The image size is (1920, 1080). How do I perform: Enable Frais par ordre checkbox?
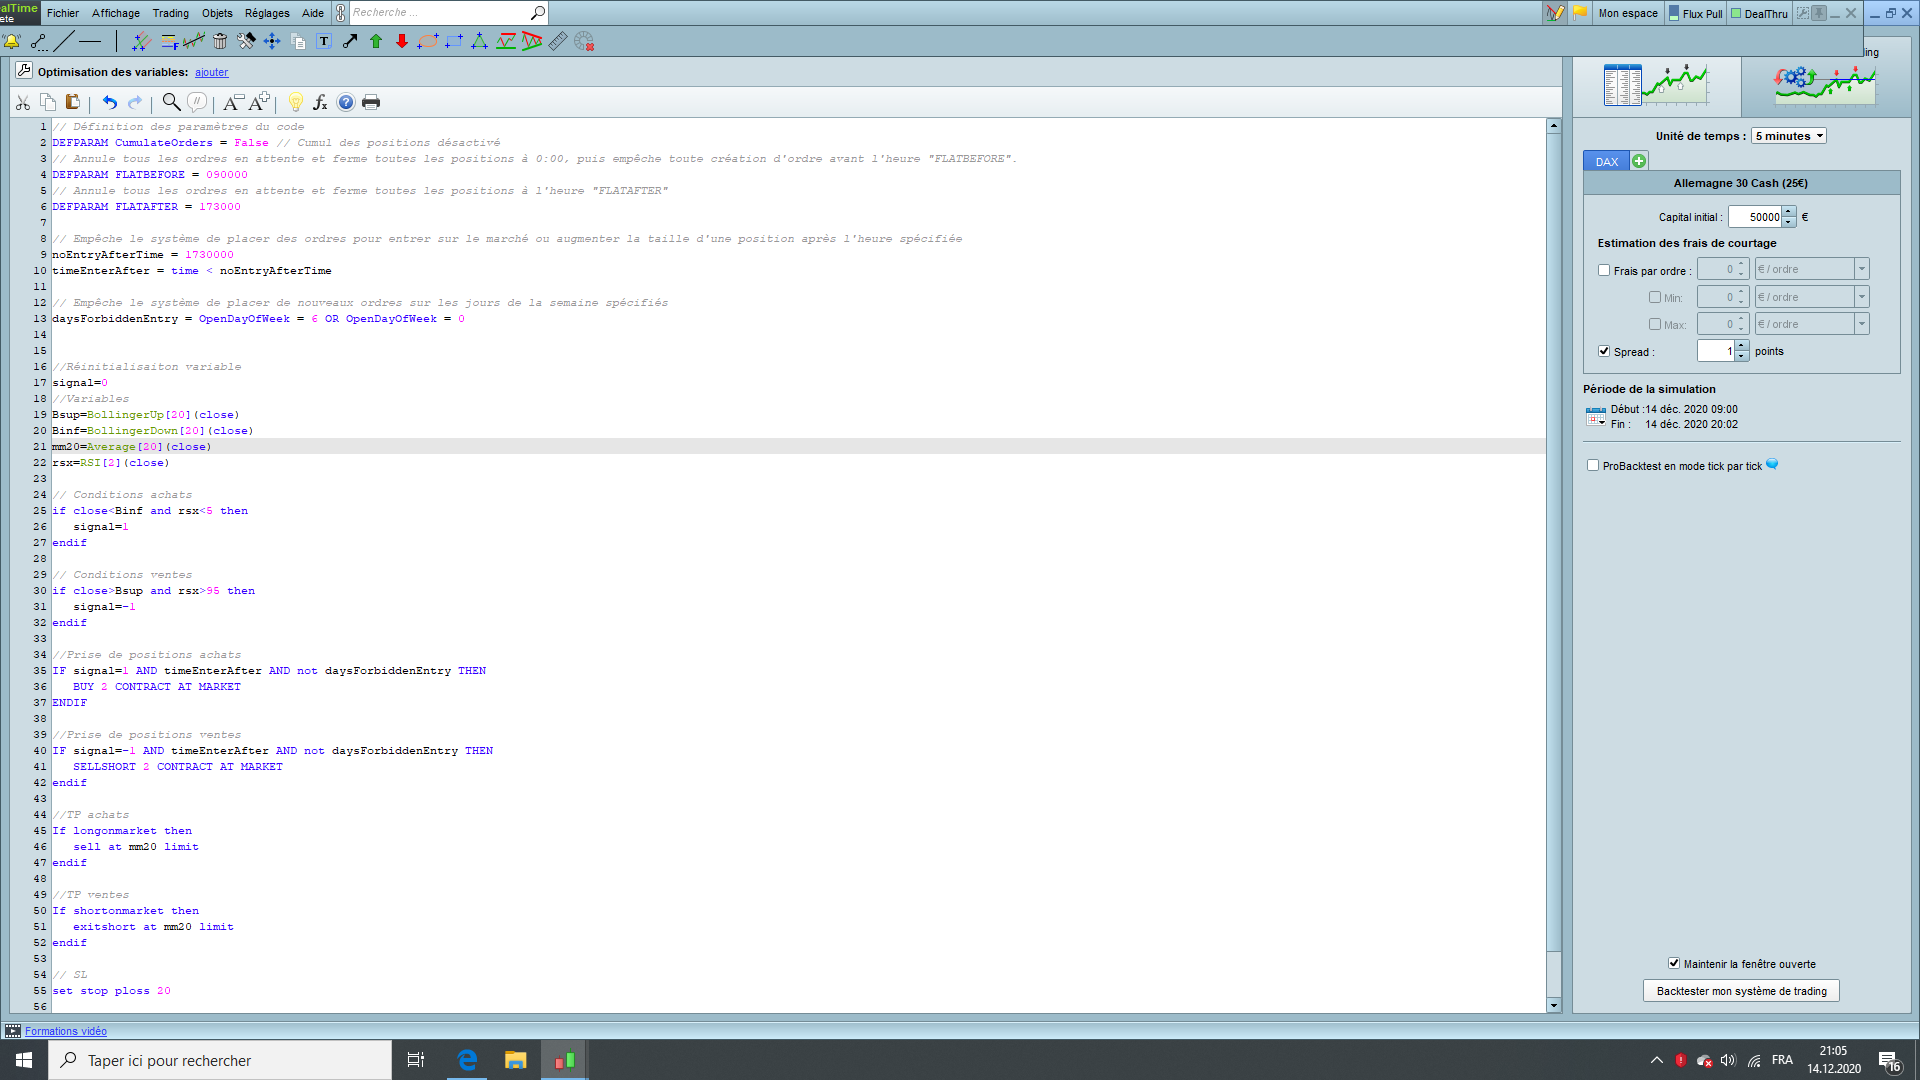(x=1604, y=270)
